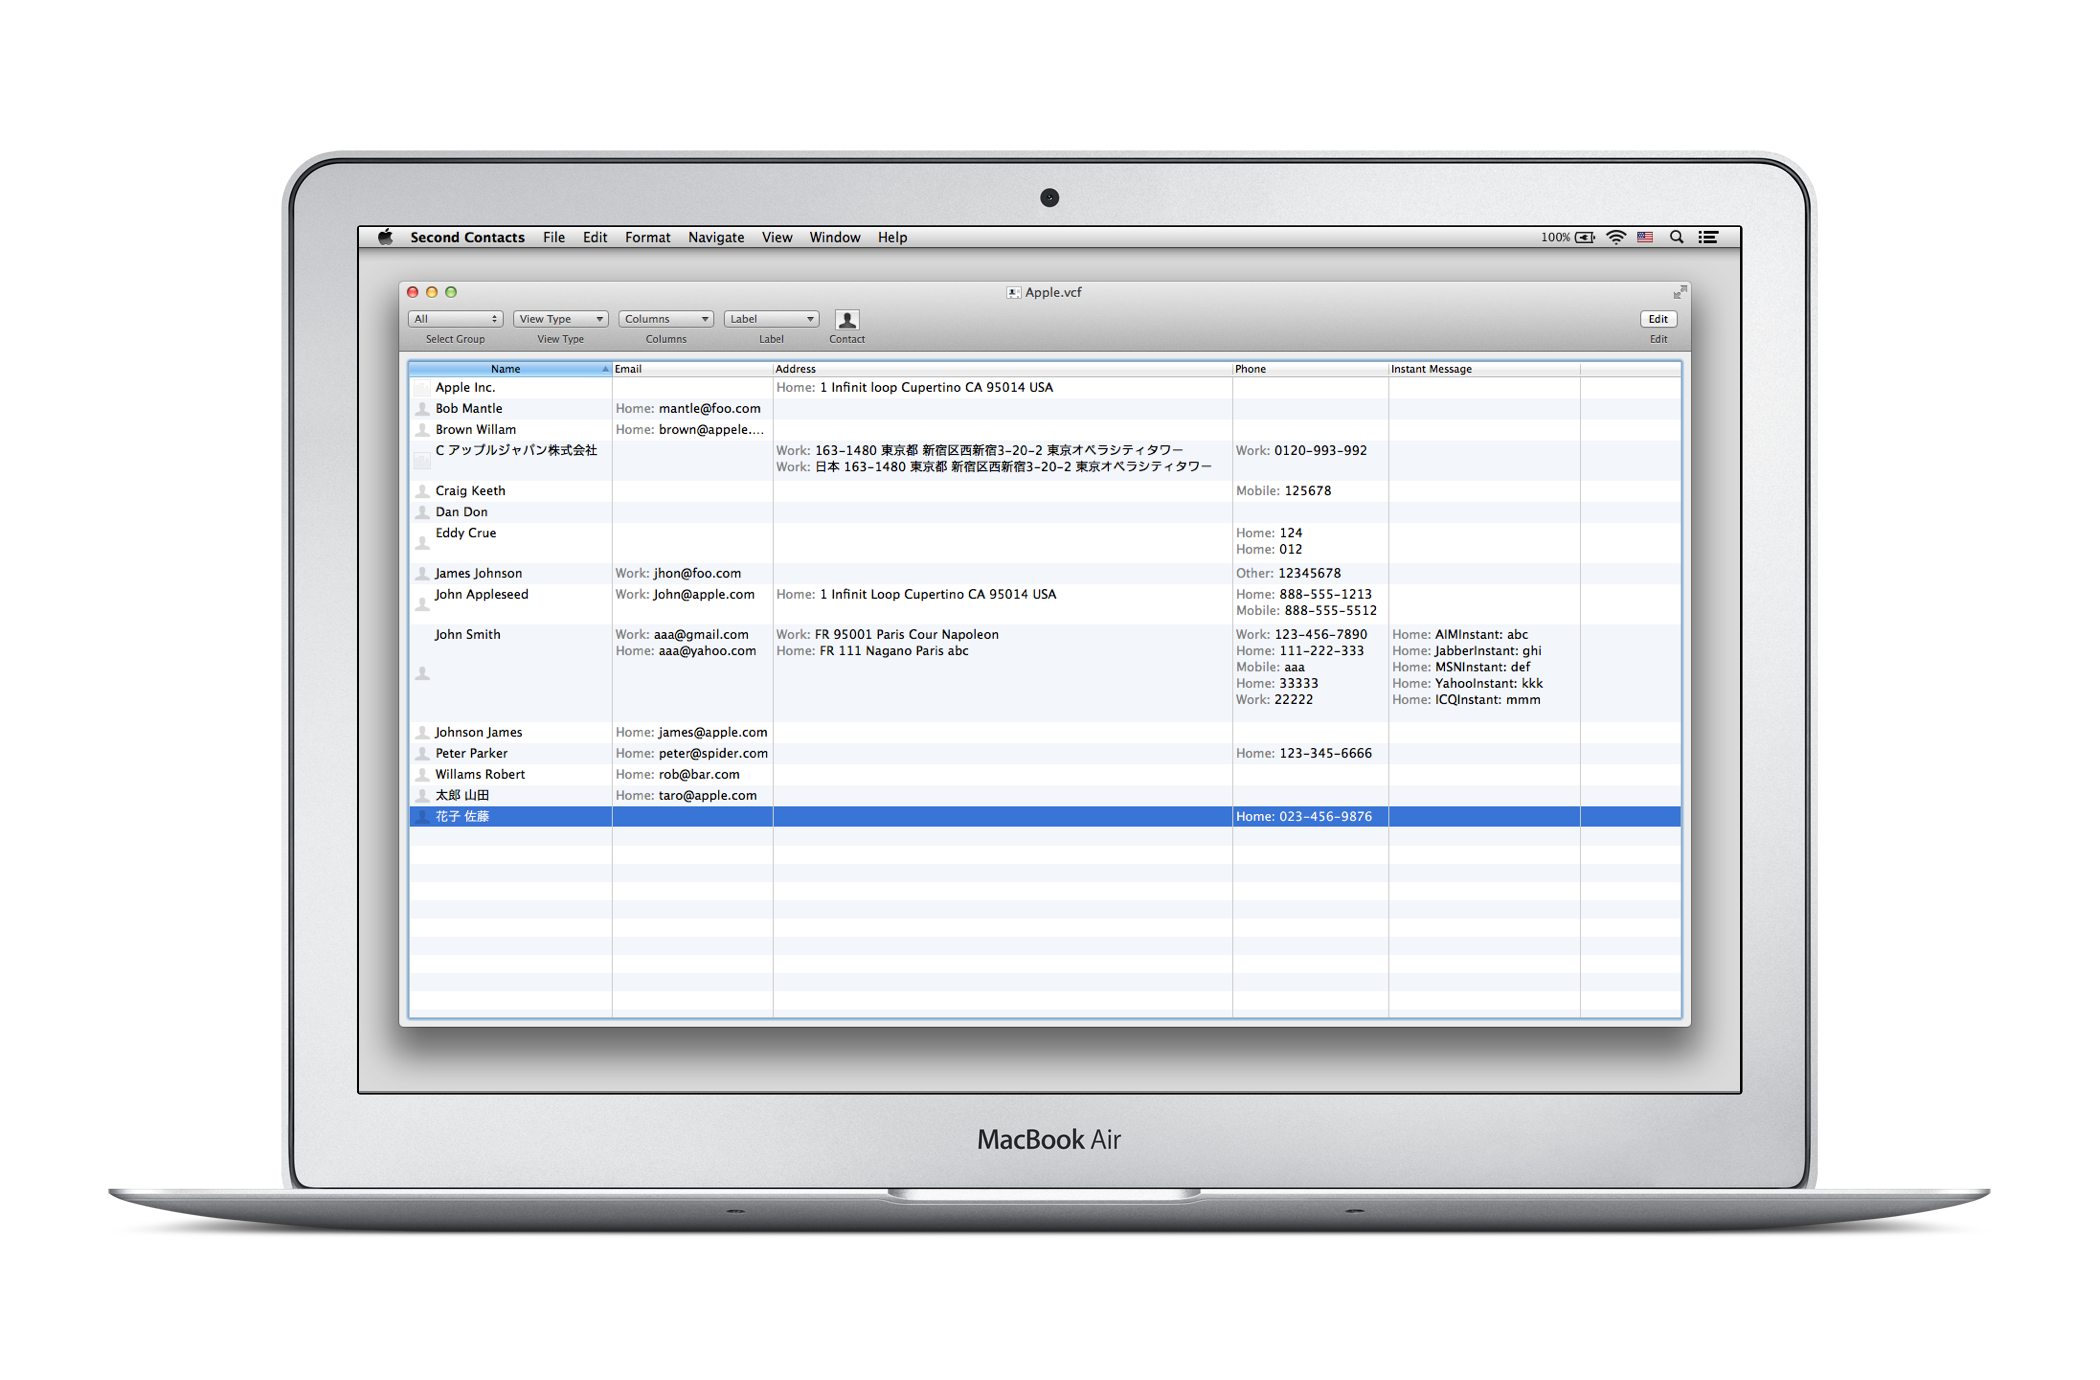
Task: Open the Second Contacts app menu
Action: click(467, 237)
